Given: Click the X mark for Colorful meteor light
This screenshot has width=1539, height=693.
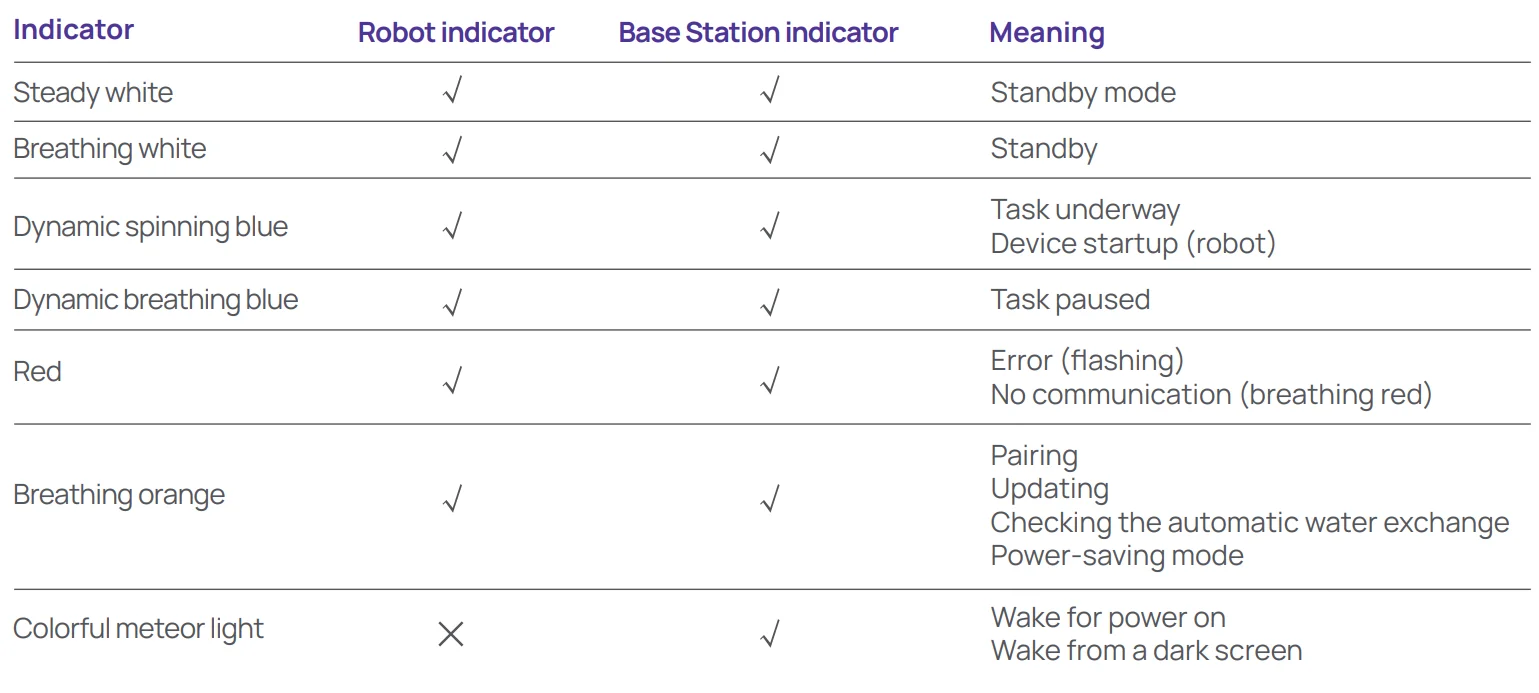Looking at the screenshot, I should (451, 634).
